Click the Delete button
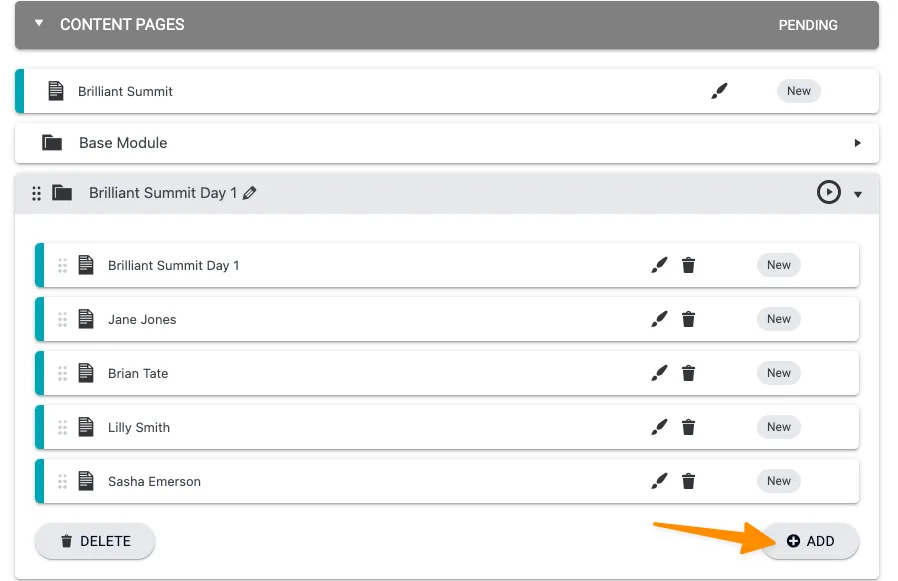This screenshot has width=898, height=581. click(95, 541)
